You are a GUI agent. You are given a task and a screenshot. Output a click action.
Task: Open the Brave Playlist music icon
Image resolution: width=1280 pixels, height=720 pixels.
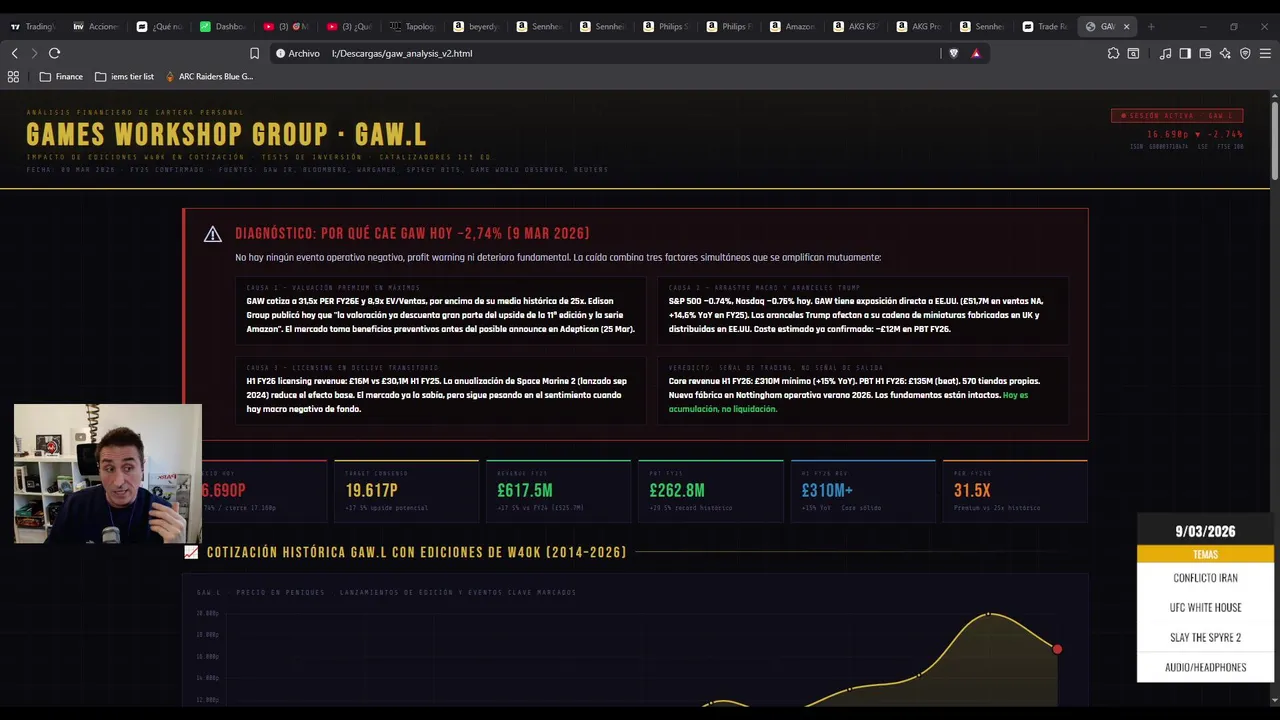(x=1165, y=53)
